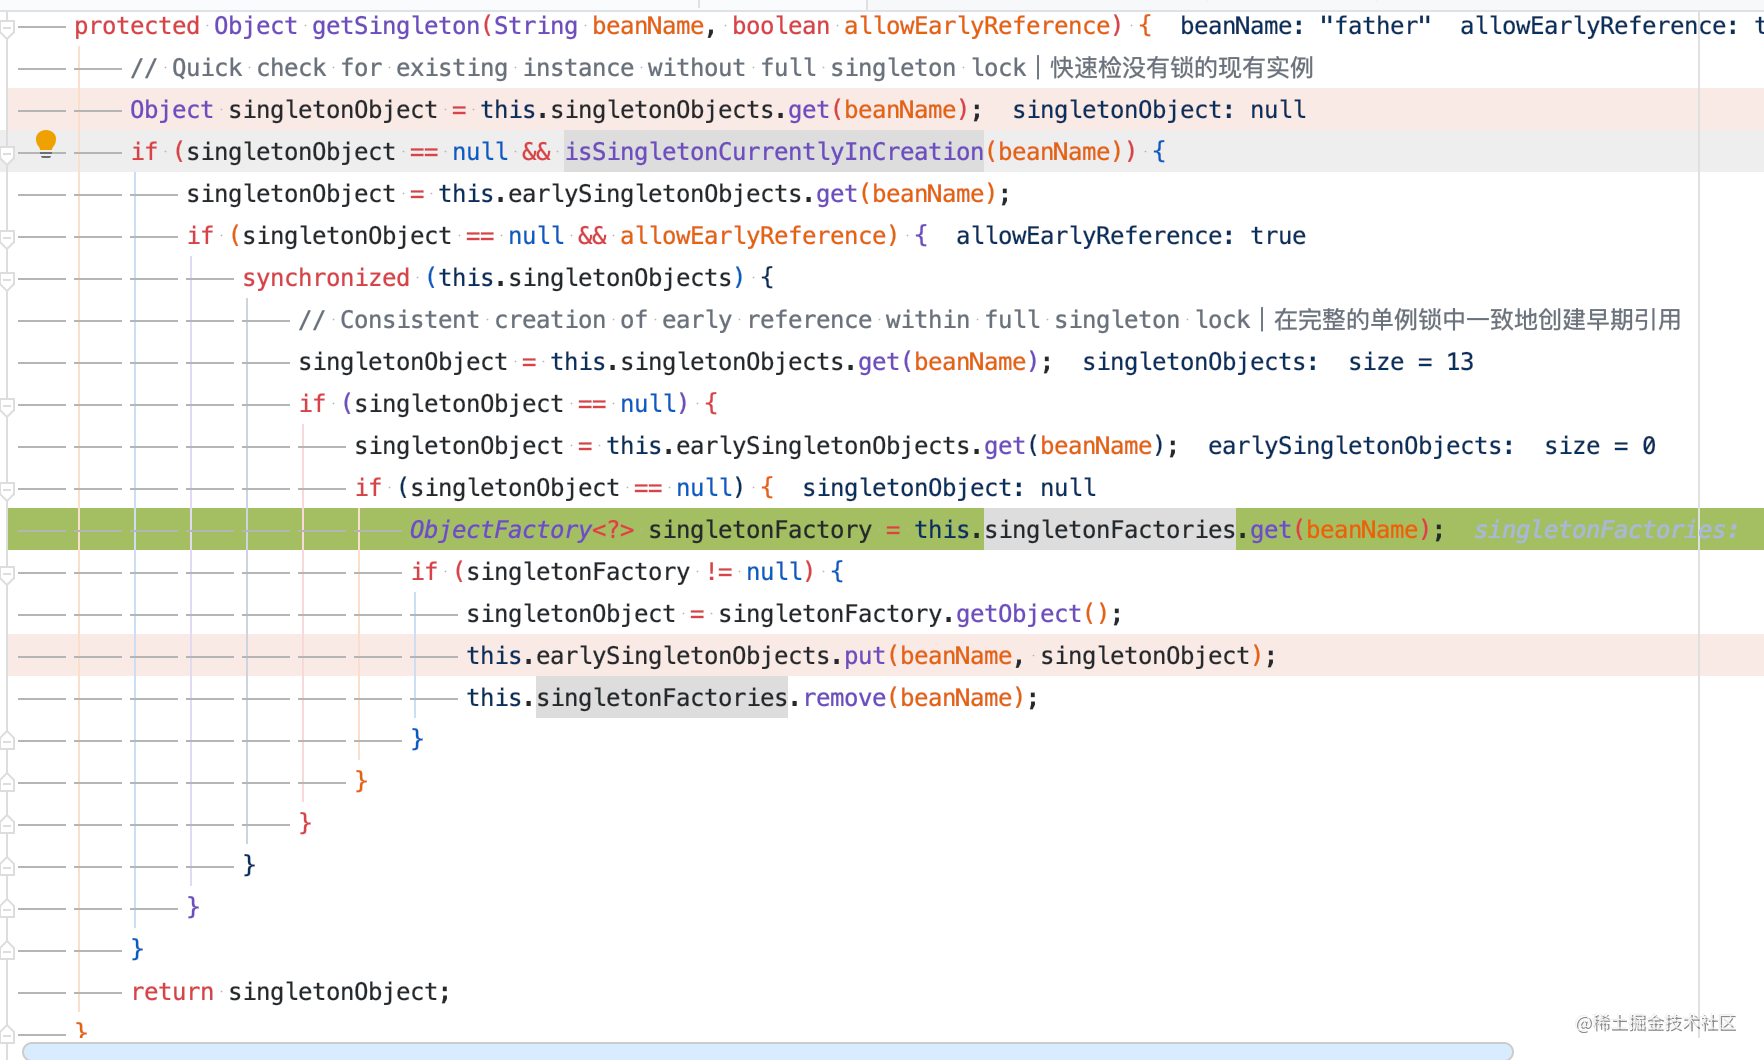
Task: Click the beanName: "father" debug hint
Action: 1305,26
